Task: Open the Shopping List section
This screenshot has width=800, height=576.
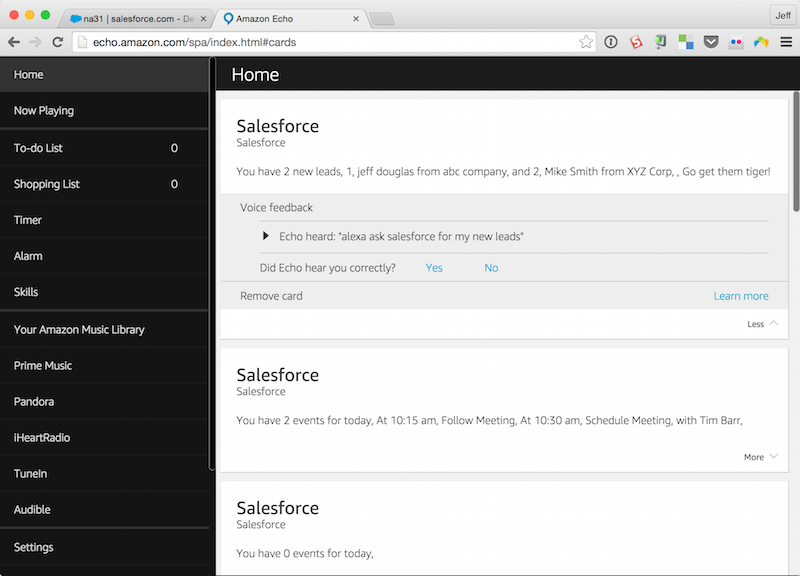Action: click(x=104, y=184)
